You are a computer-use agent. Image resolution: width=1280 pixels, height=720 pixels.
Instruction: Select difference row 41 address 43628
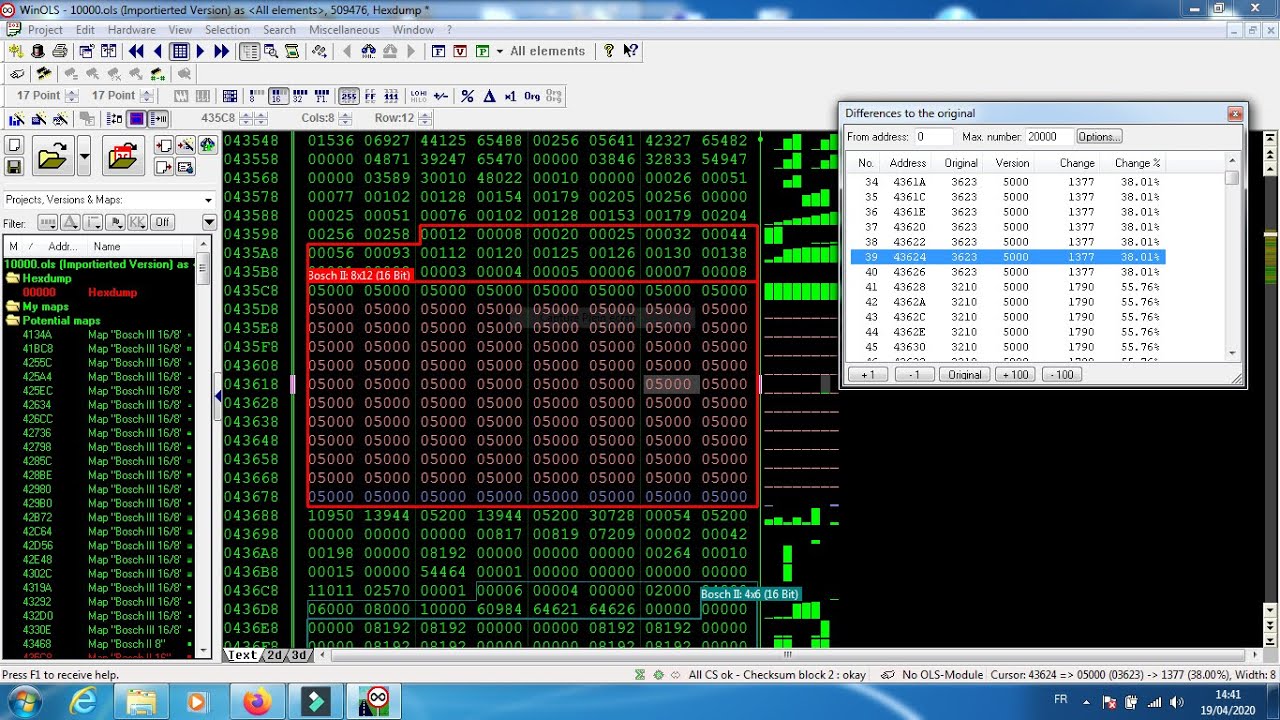[x=1007, y=287]
